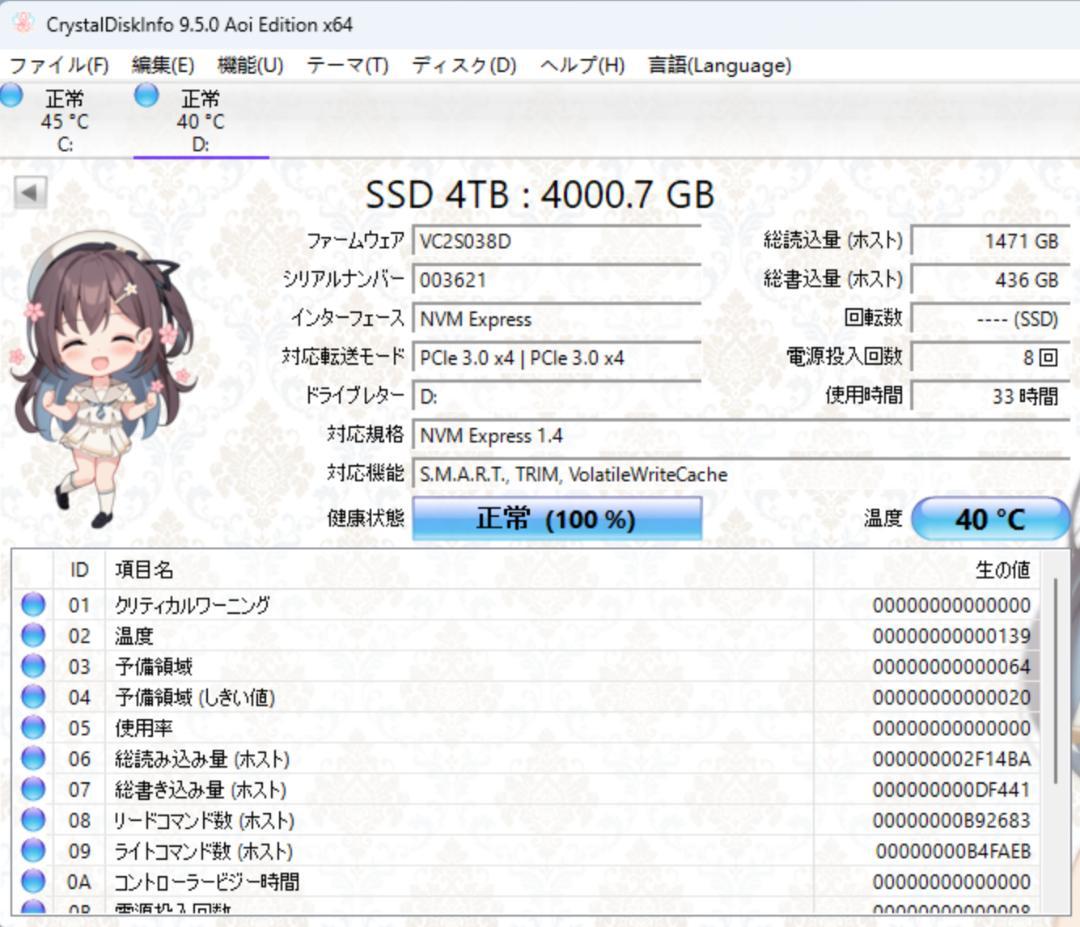Click the blue health indicator above the D: drive
The width and height of the screenshot is (1080, 927).
[x=145, y=96]
